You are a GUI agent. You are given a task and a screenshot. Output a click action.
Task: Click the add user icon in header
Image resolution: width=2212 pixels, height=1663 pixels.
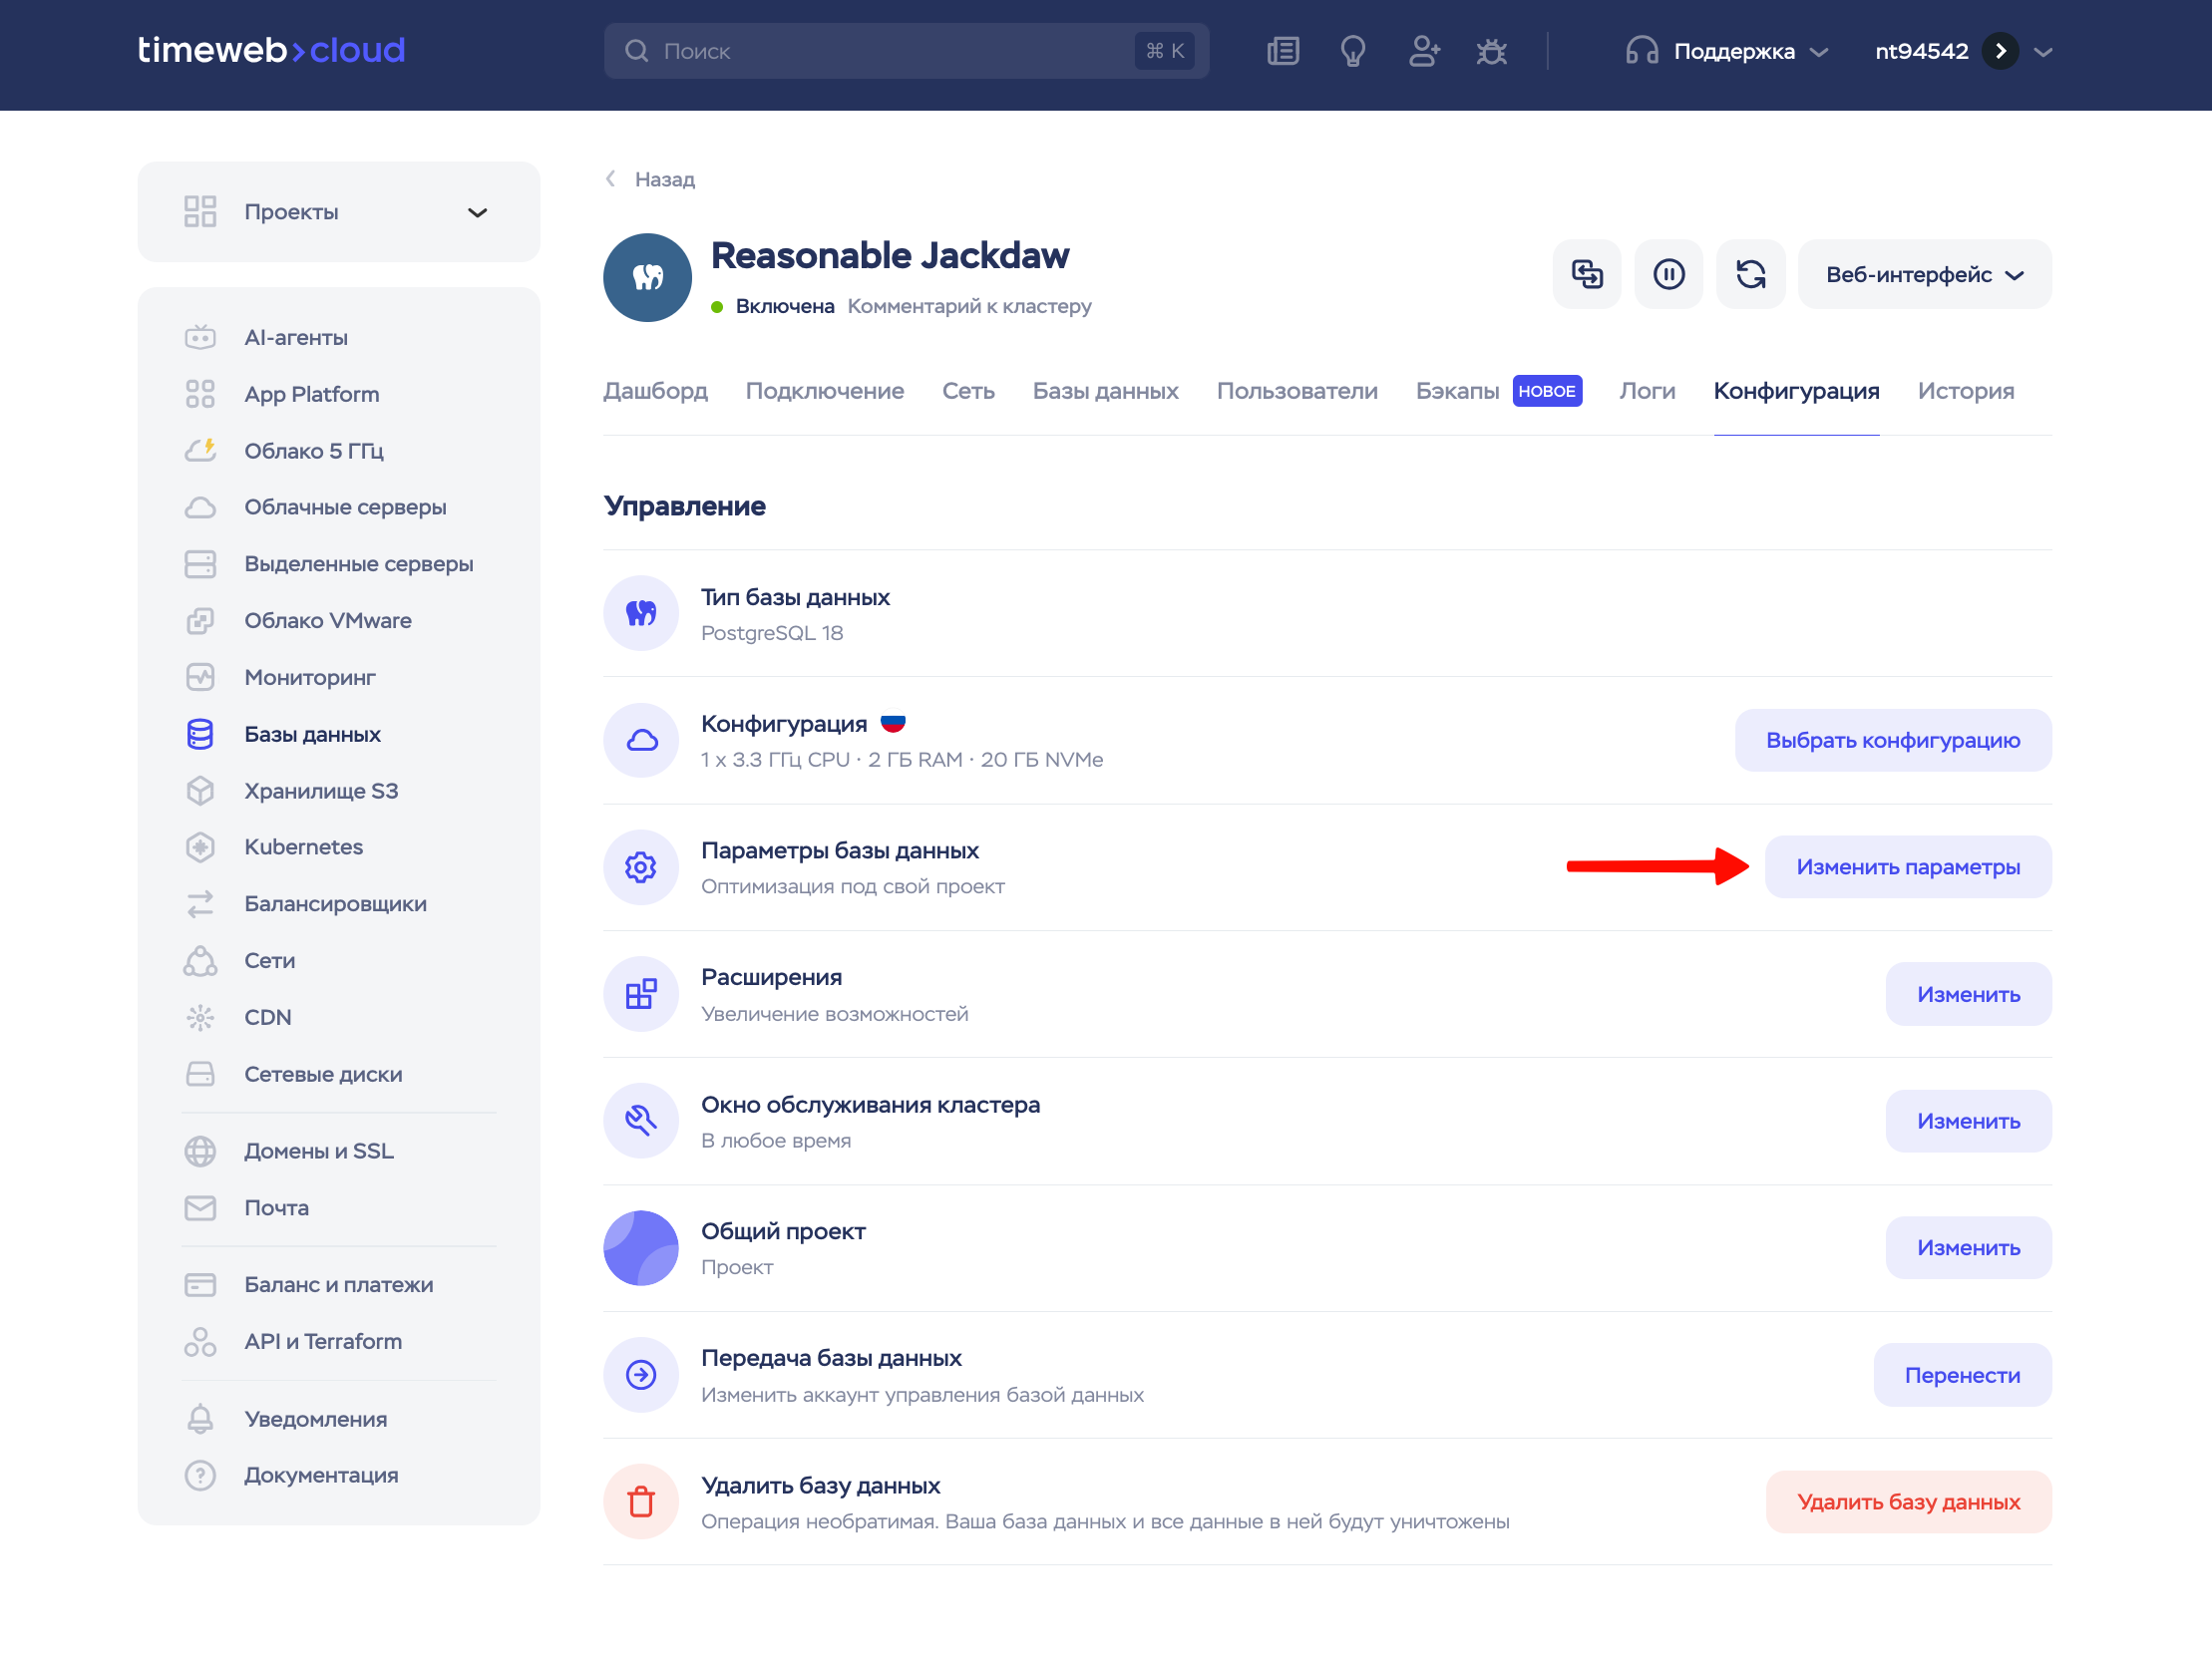pyautogui.click(x=1424, y=51)
